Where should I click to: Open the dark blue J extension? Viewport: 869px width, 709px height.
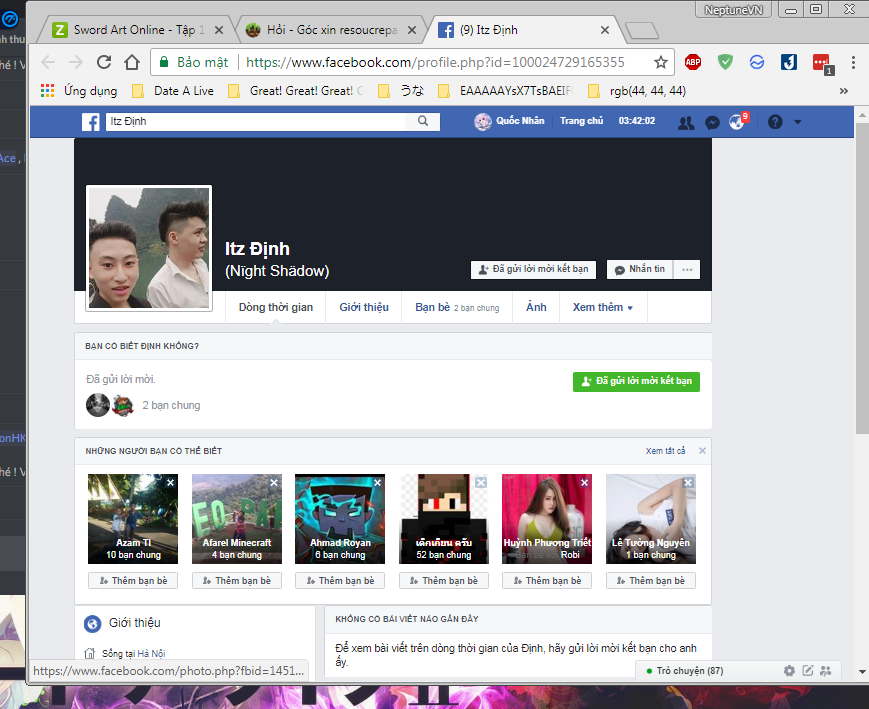click(789, 62)
